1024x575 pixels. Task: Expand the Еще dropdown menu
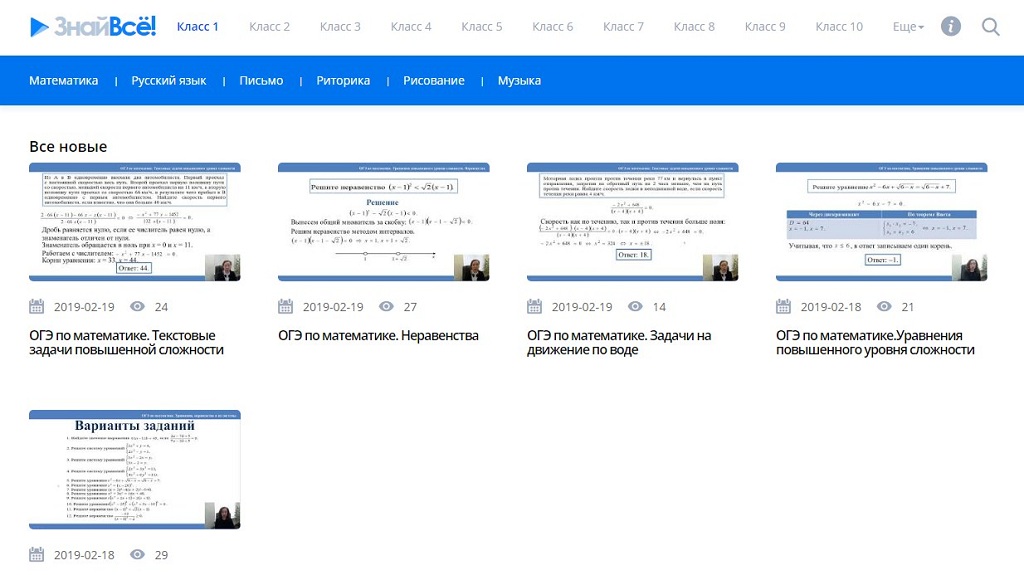(x=908, y=27)
